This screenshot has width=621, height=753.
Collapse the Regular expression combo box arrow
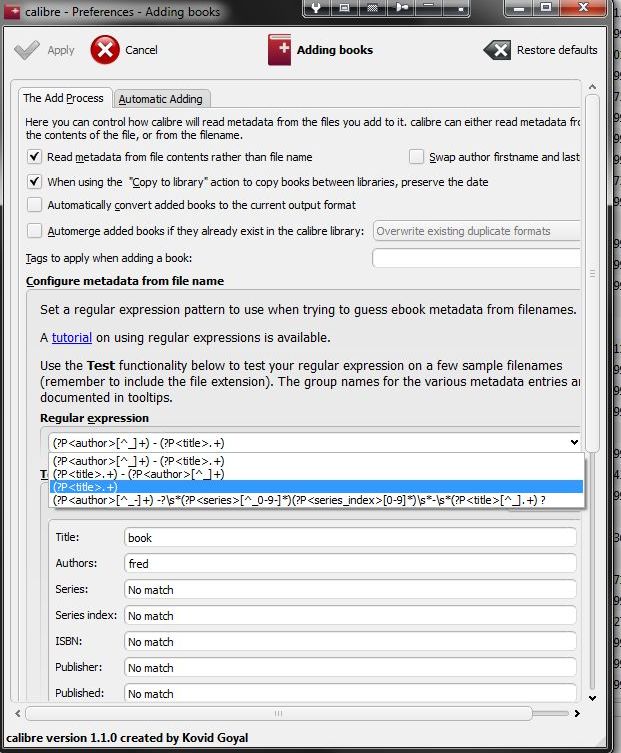[574, 442]
